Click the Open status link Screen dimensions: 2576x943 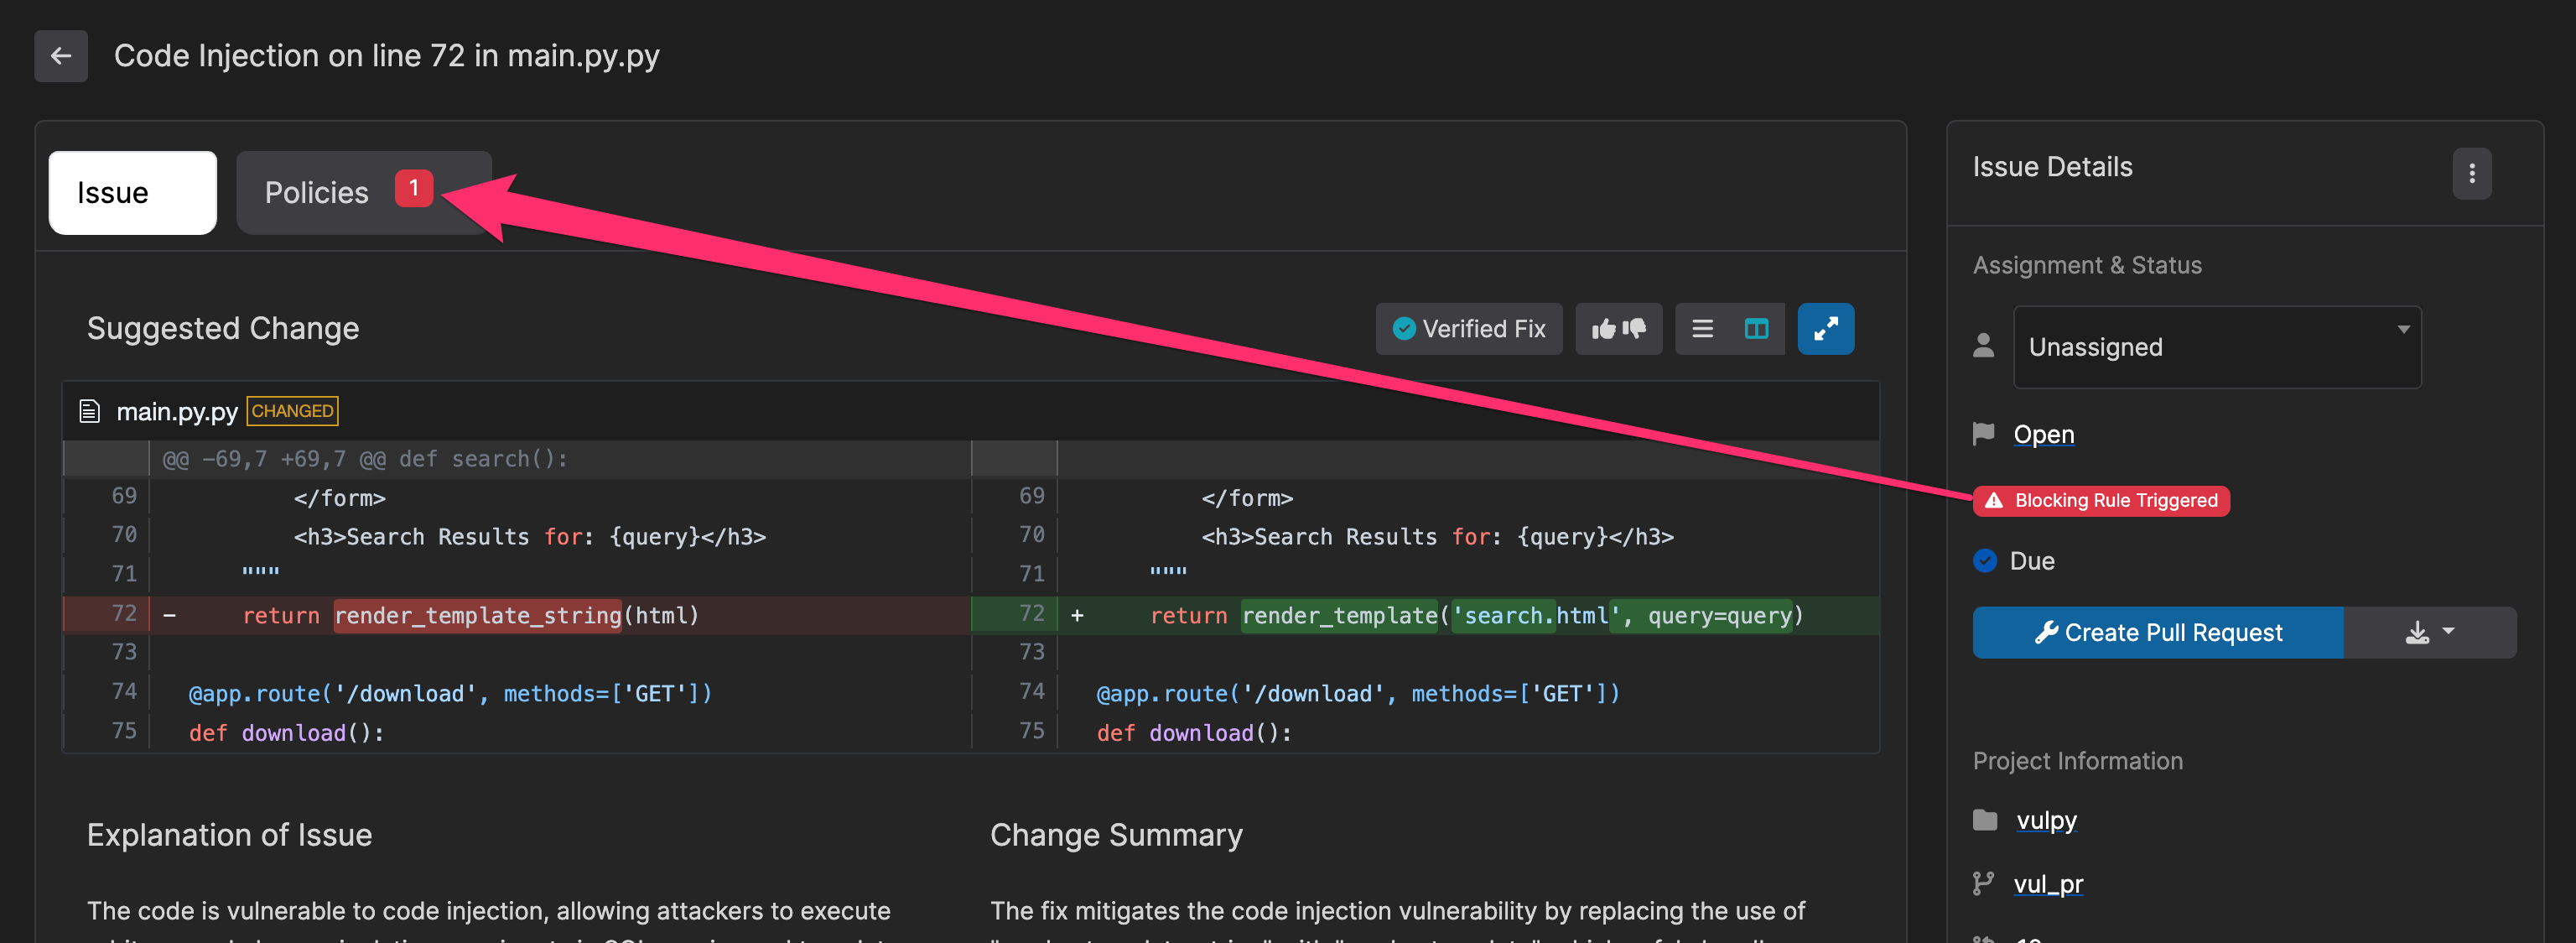[2043, 435]
